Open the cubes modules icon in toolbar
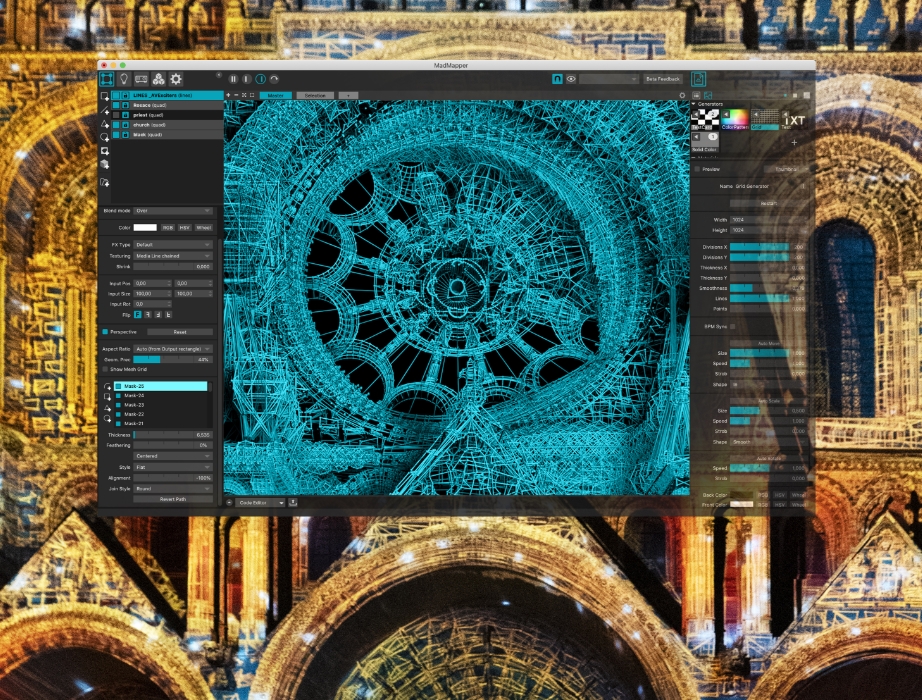Image resolution: width=922 pixels, height=700 pixels. click(x=158, y=78)
